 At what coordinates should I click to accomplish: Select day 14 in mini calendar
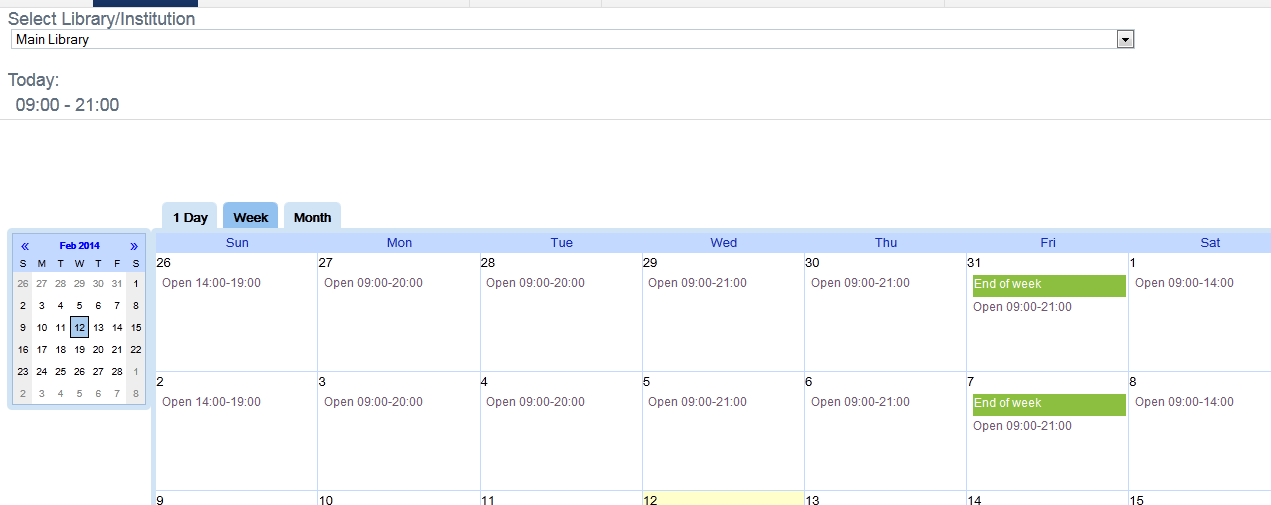point(117,327)
